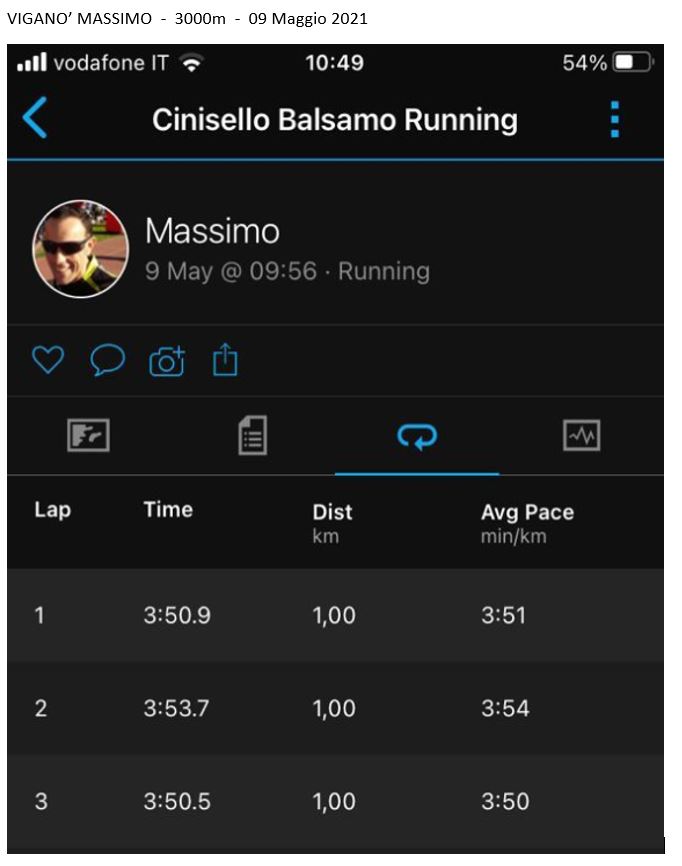
Task: Tap Cinisello Balsamo Running title
Action: pyautogui.click(x=335, y=120)
